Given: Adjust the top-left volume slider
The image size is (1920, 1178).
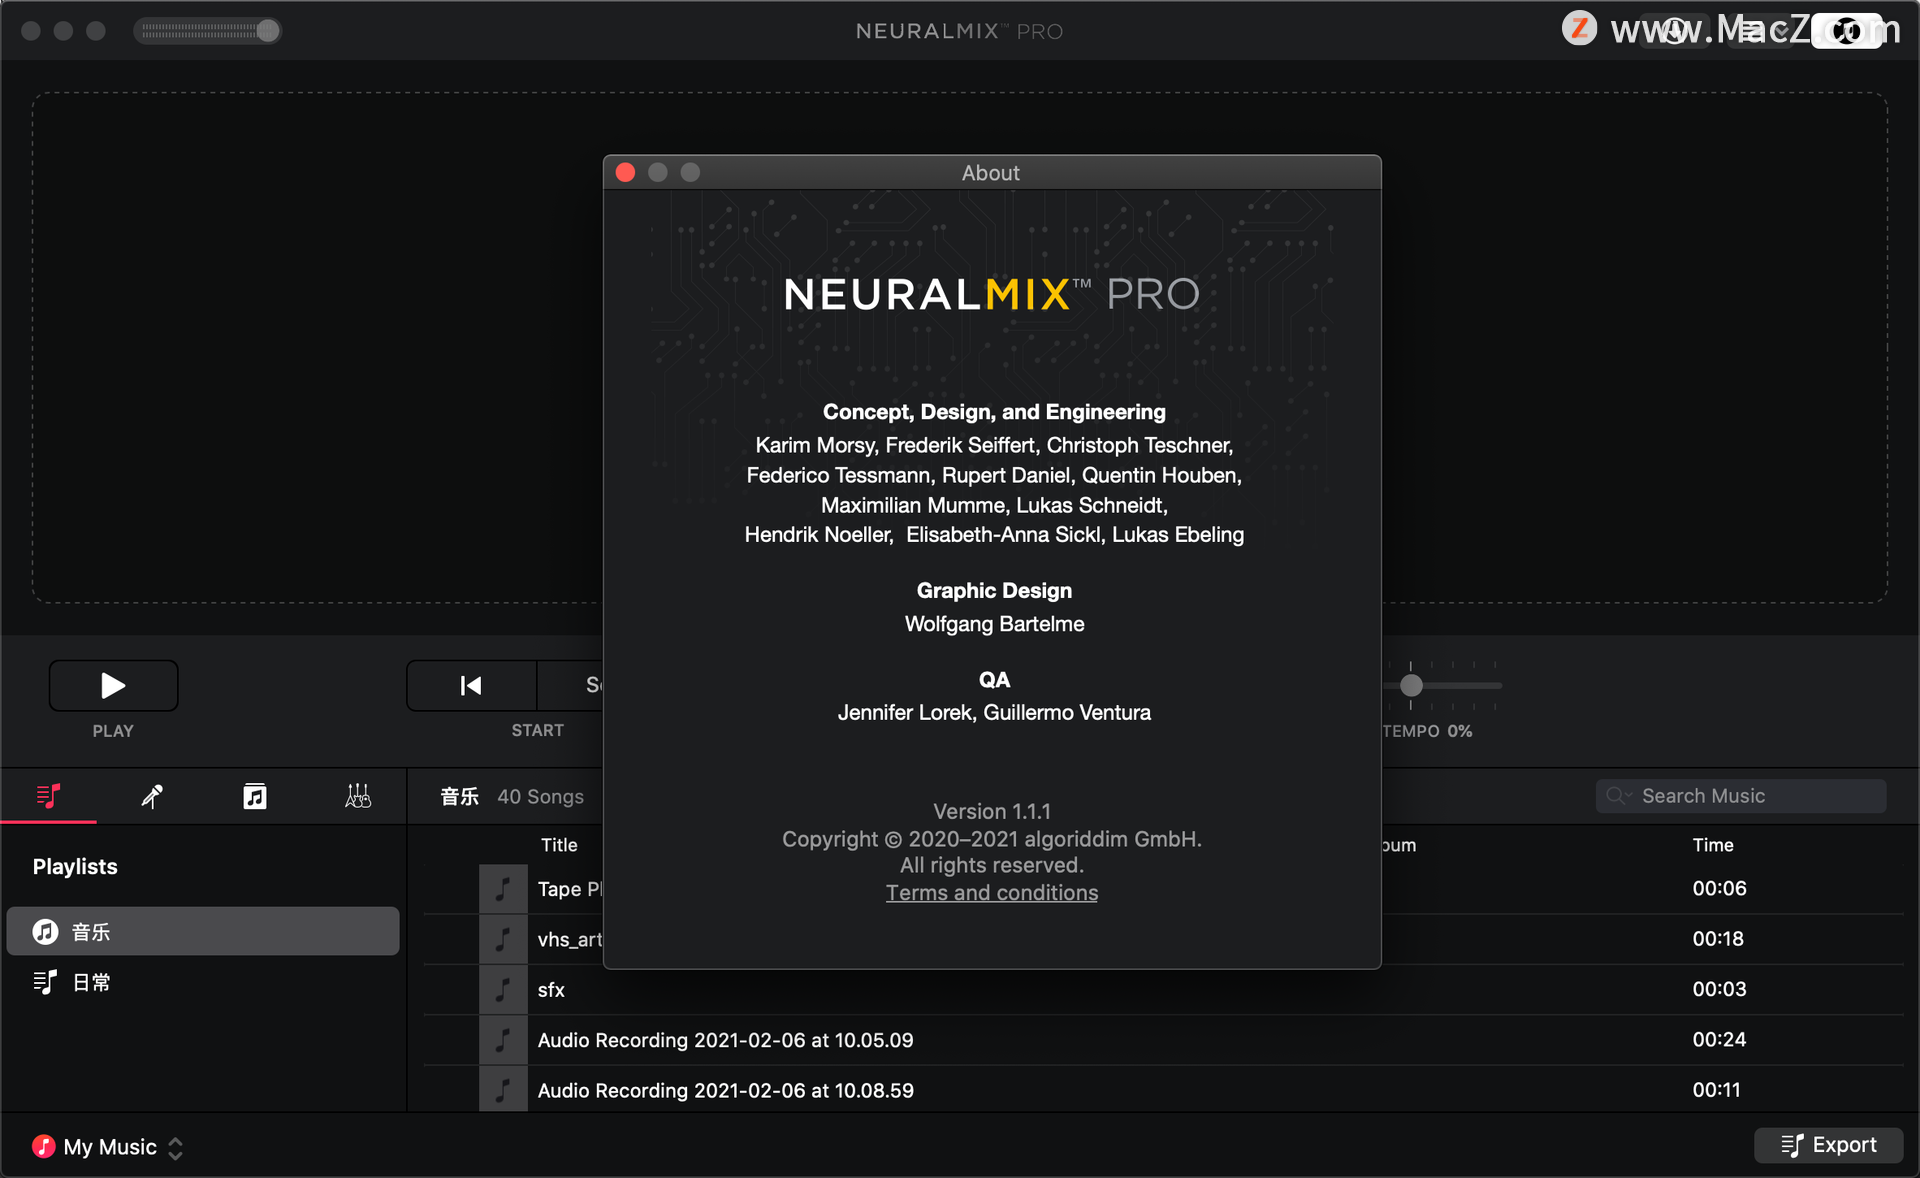Looking at the screenshot, I should click(207, 31).
